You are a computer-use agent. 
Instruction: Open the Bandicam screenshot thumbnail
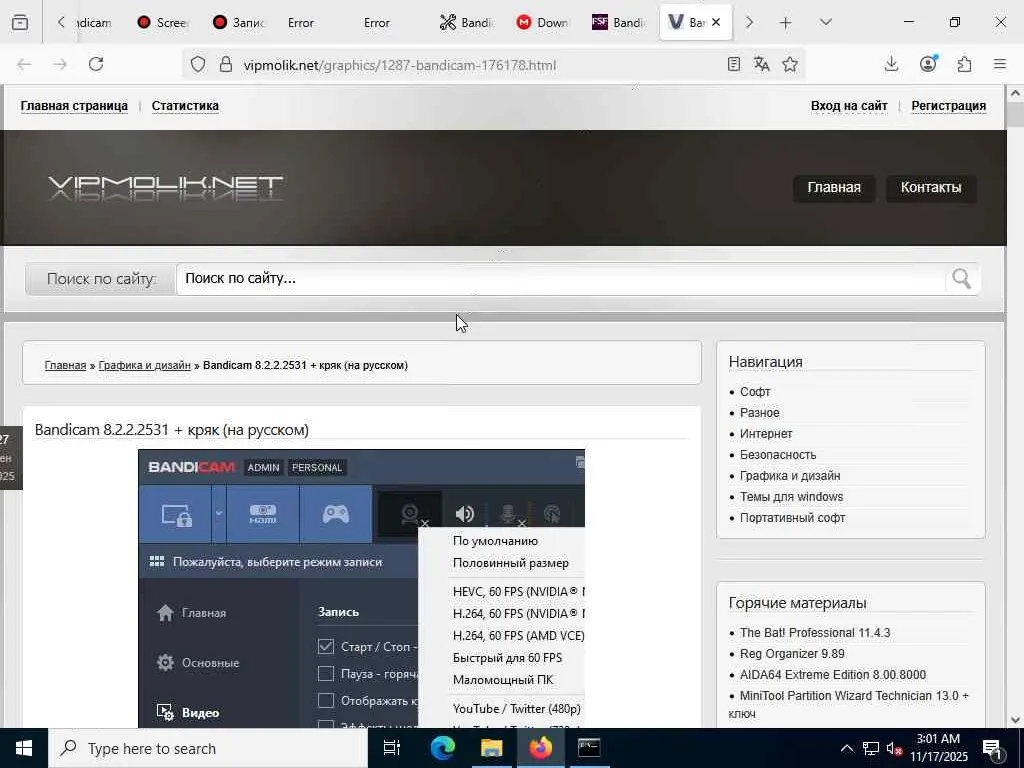361,588
